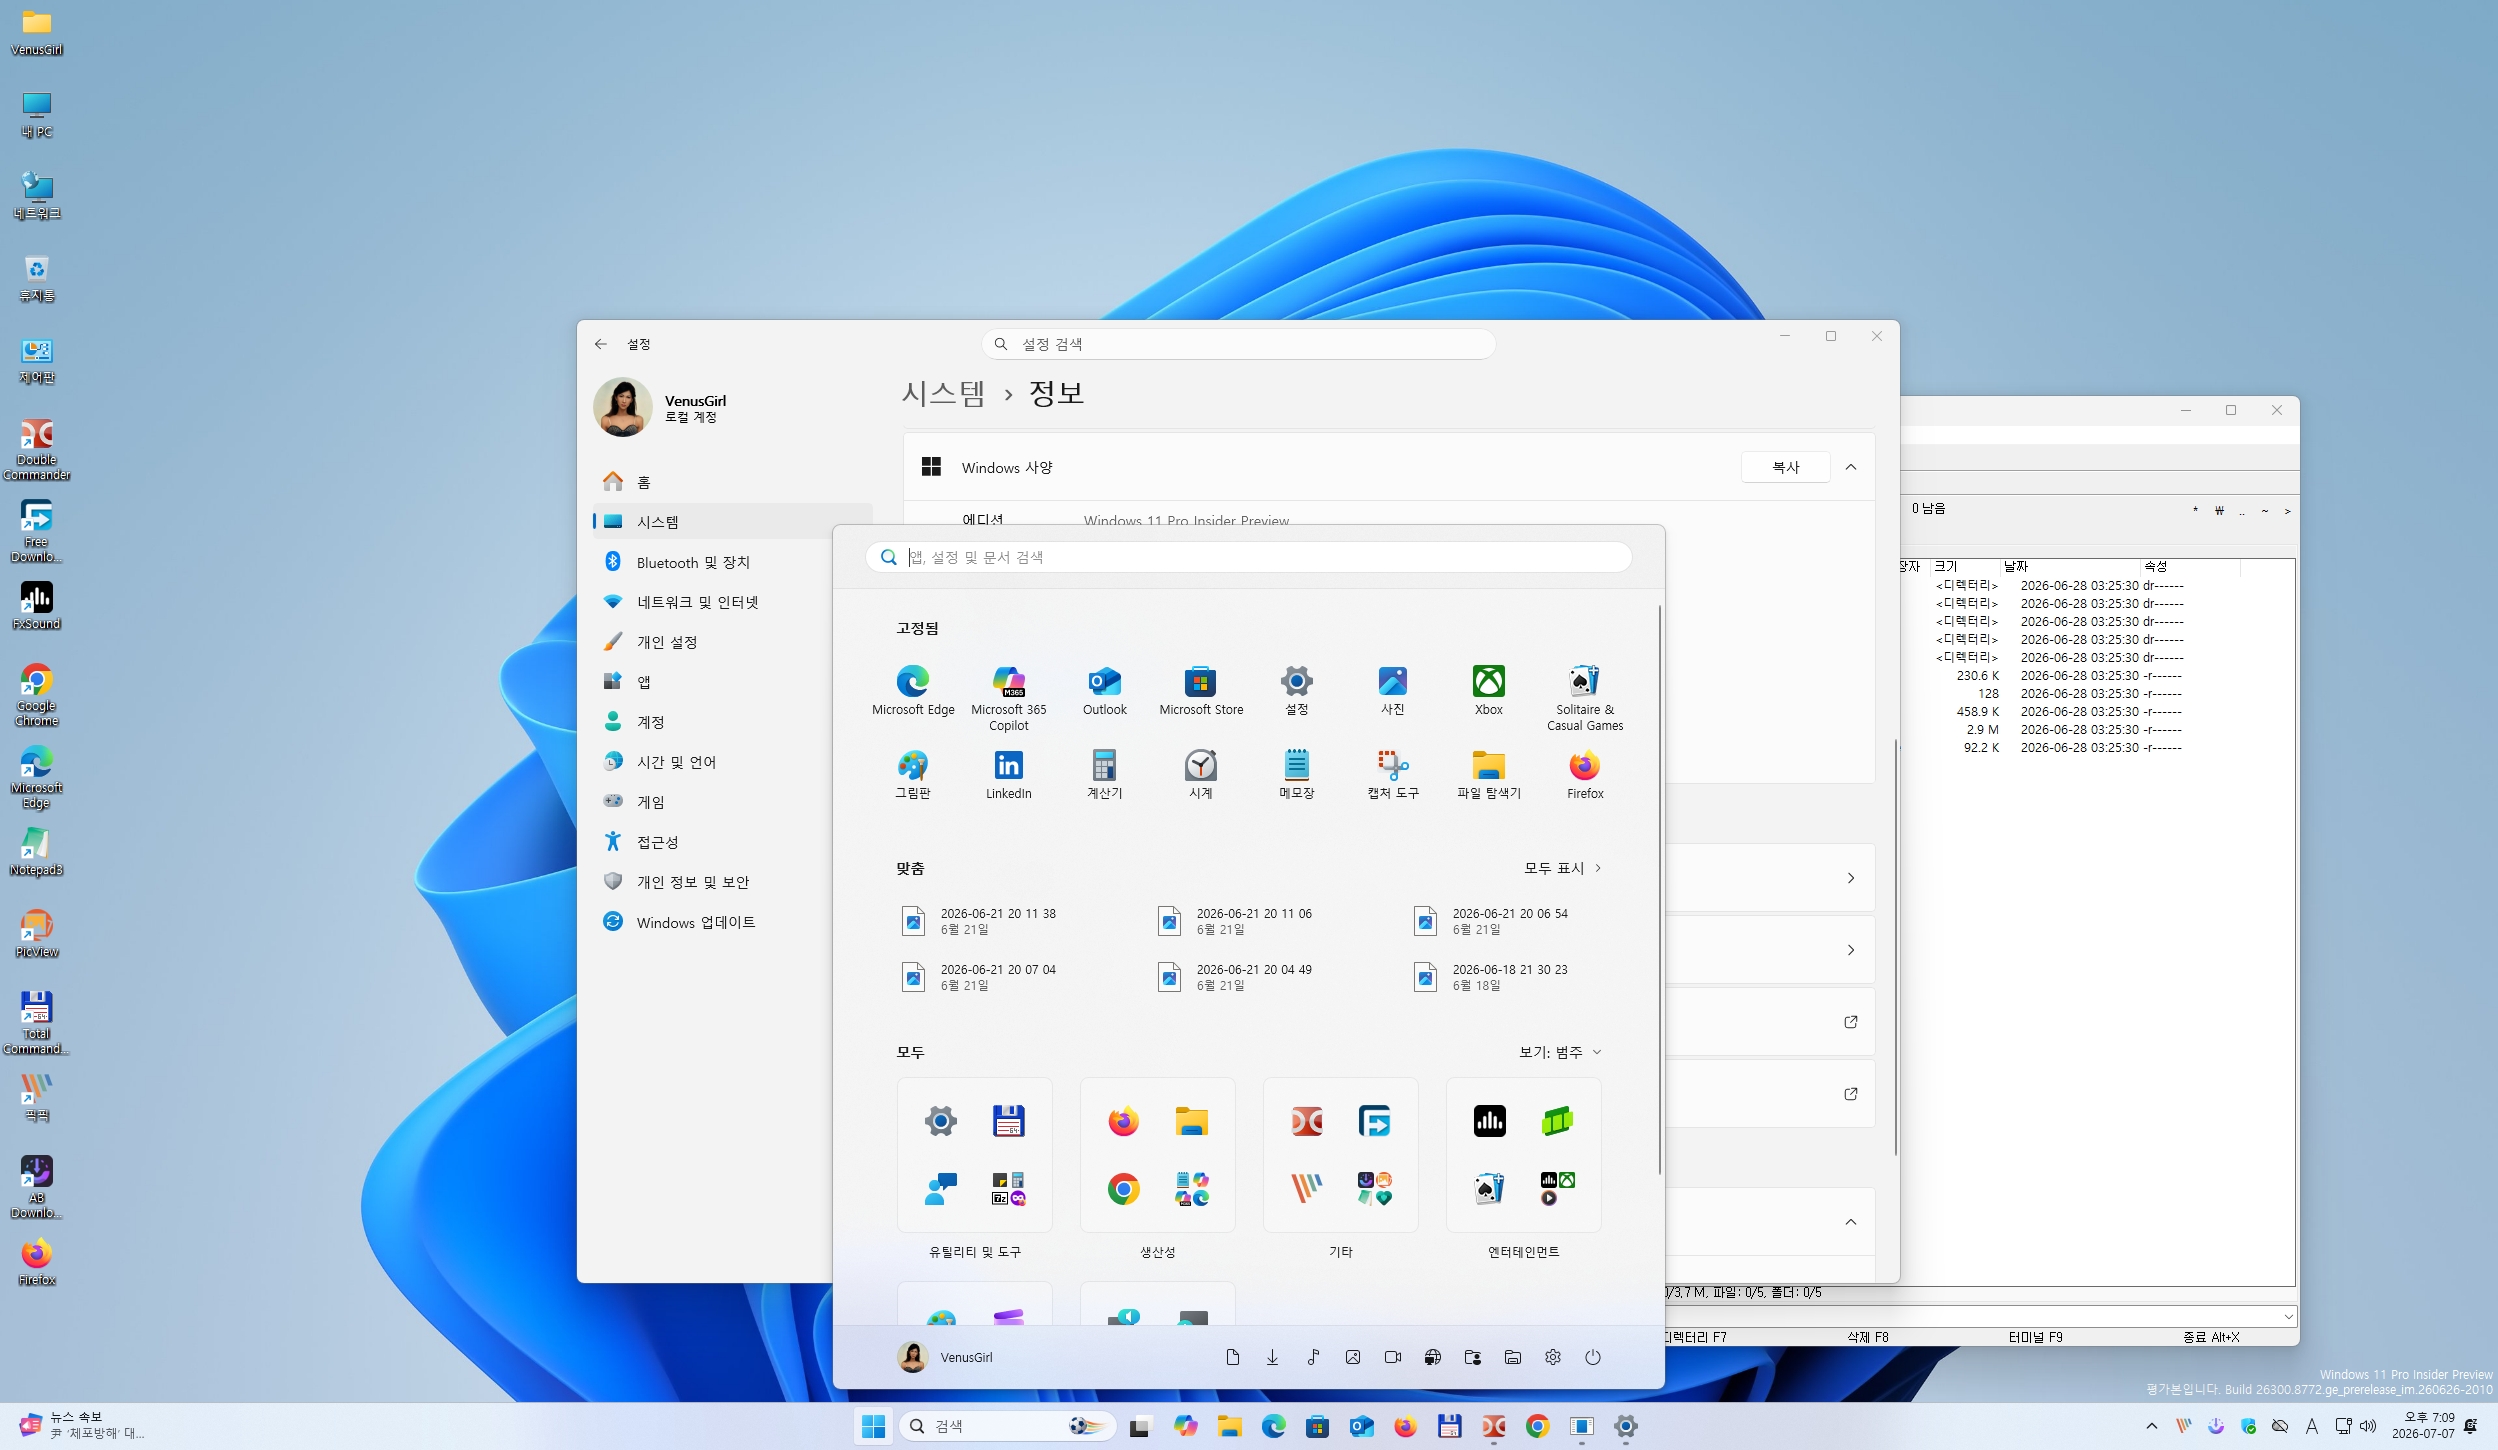This screenshot has width=2498, height=1450.
Task: Click the taskbar 검색 search box
Action: click(1007, 1426)
